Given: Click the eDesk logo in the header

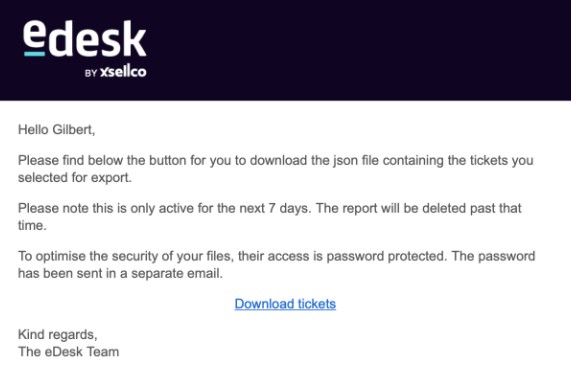Looking at the screenshot, I should click(84, 48).
